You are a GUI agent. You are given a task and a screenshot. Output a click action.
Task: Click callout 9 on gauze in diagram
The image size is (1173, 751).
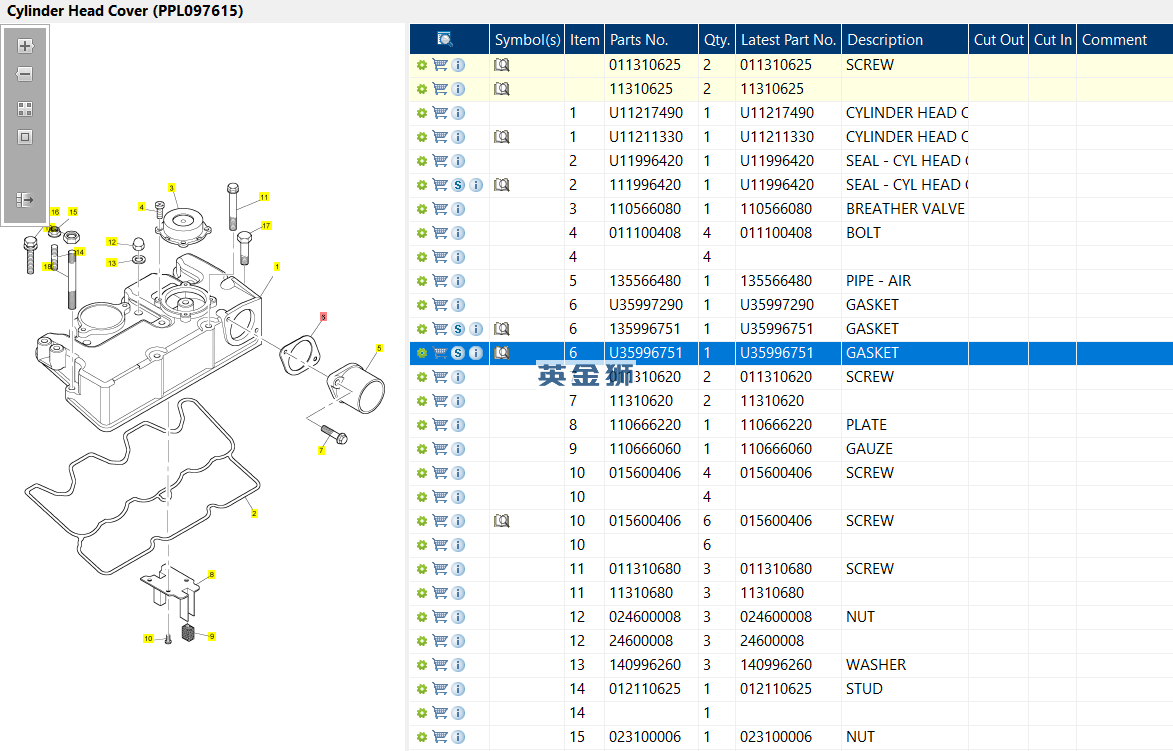point(212,637)
